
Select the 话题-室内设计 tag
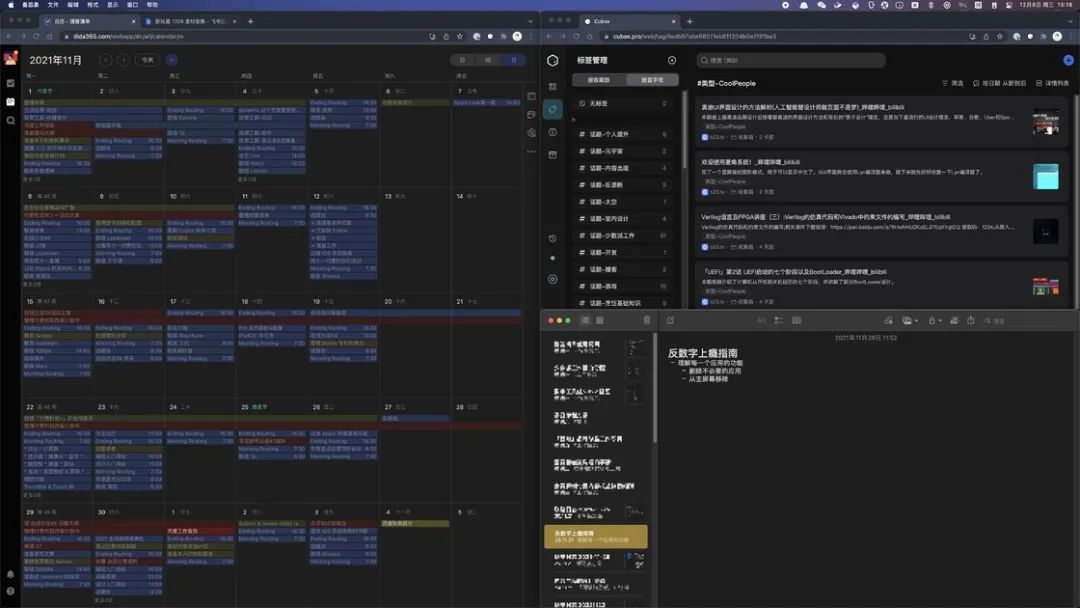click(x=624, y=218)
